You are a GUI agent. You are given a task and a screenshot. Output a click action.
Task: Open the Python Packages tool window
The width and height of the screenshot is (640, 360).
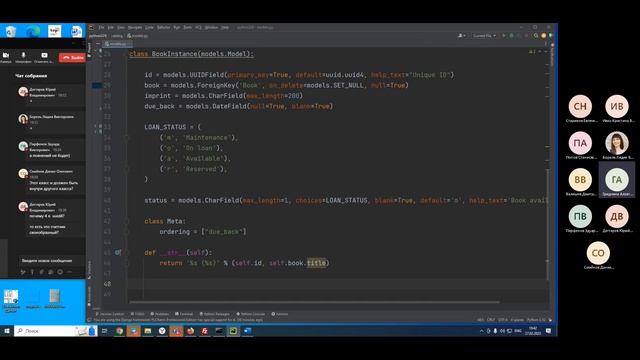215,314
